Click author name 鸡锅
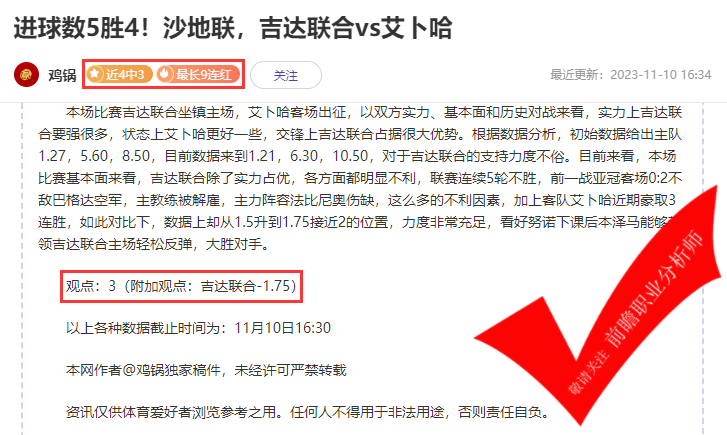The width and height of the screenshot is (727, 435). pyautogui.click(x=62, y=75)
